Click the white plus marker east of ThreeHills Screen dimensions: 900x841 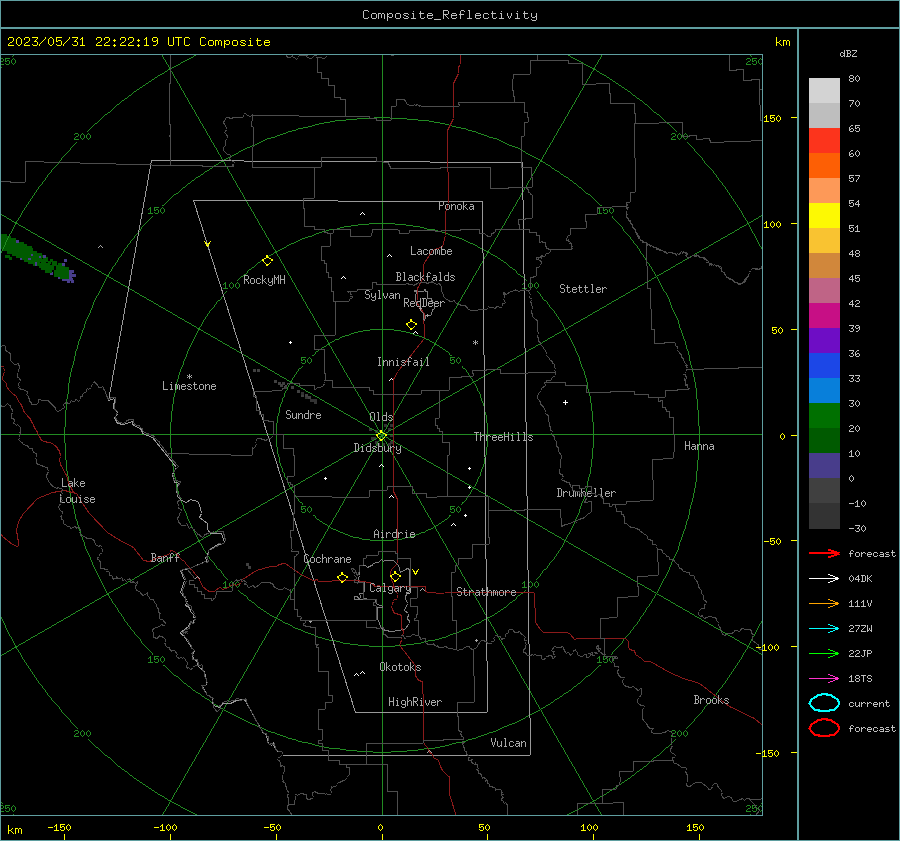click(565, 402)
